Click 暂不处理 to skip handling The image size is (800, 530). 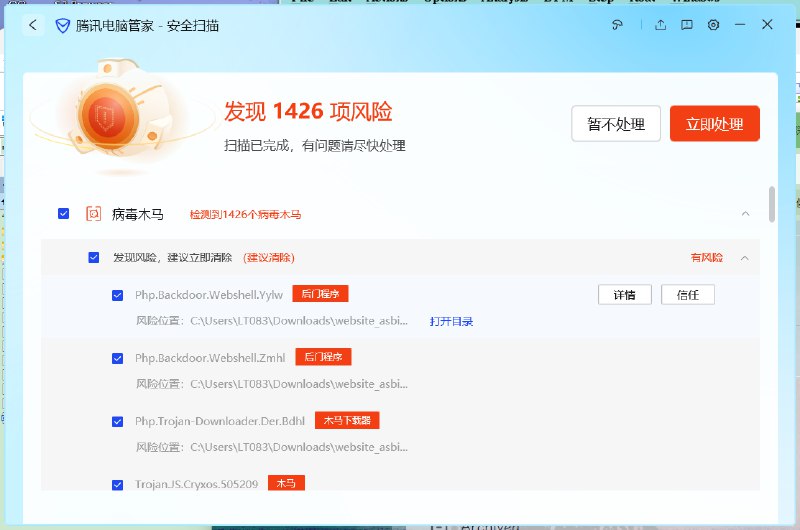[616, 123]
